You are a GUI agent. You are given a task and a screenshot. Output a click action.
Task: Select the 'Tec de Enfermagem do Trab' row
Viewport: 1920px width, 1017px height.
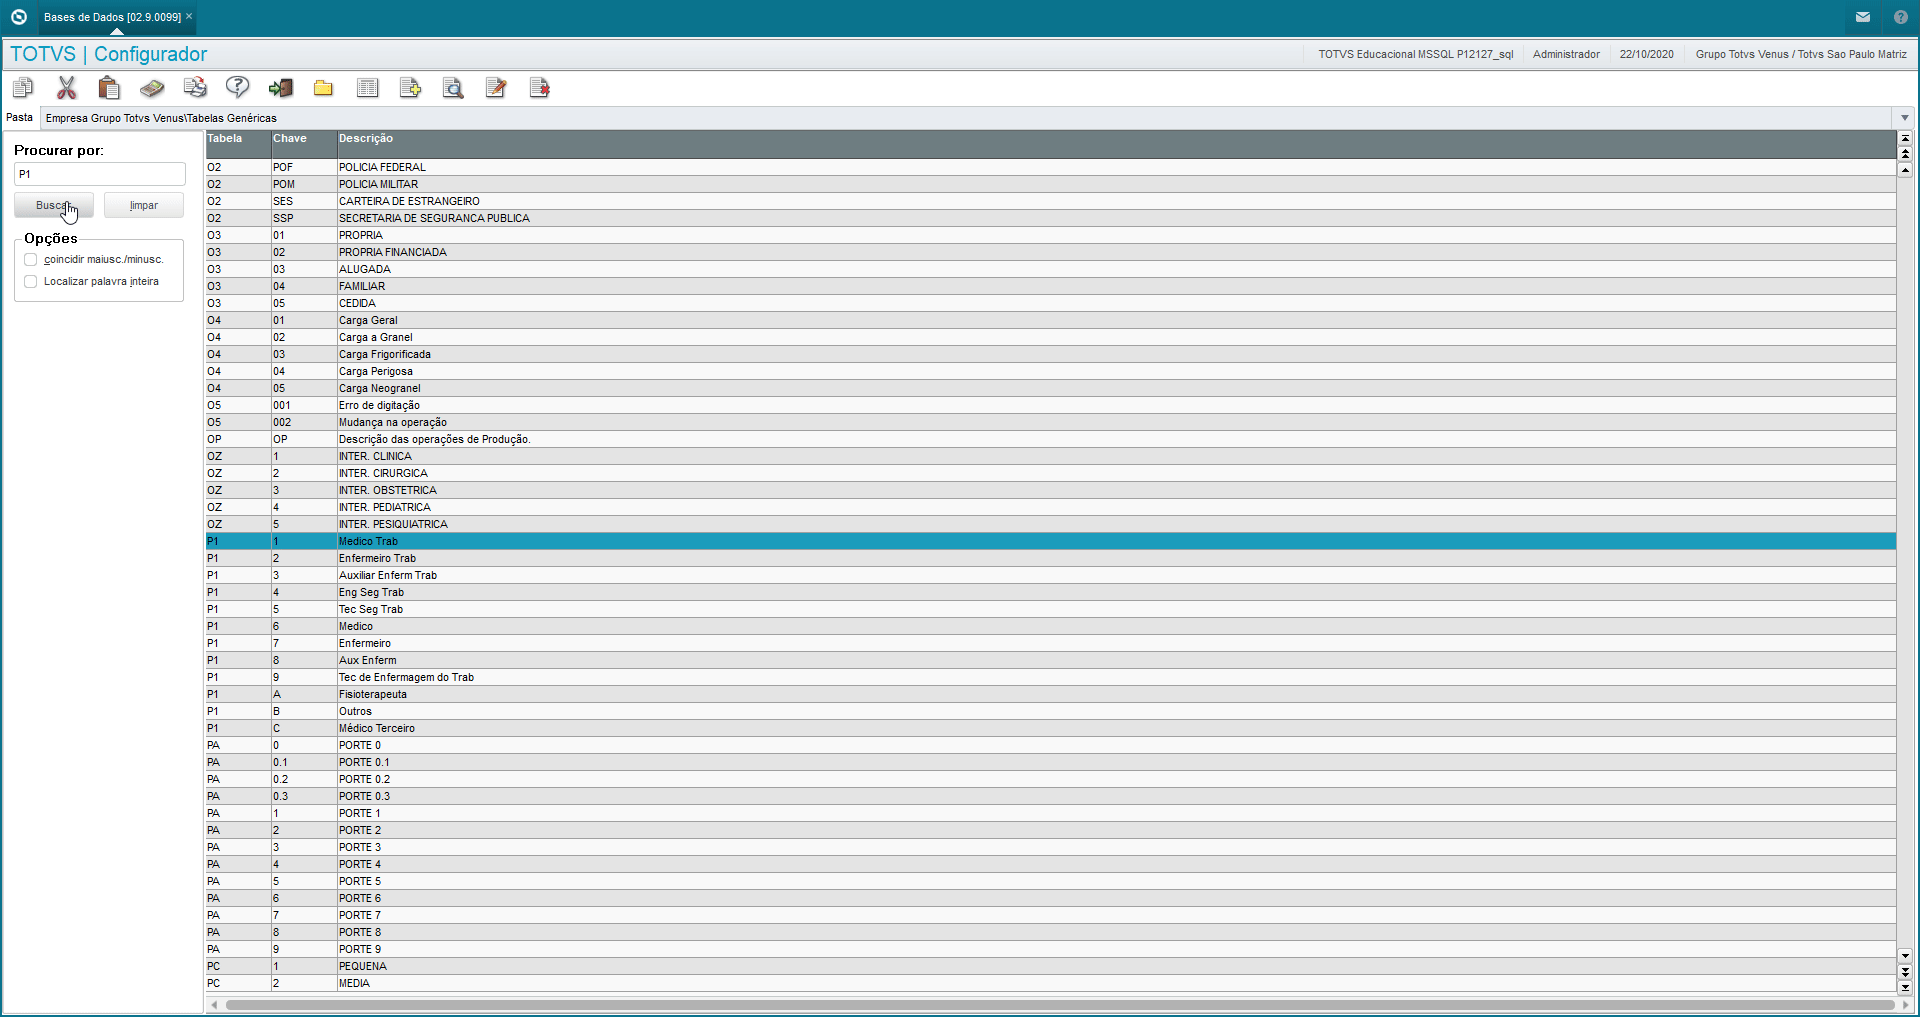pos(1051,678)
